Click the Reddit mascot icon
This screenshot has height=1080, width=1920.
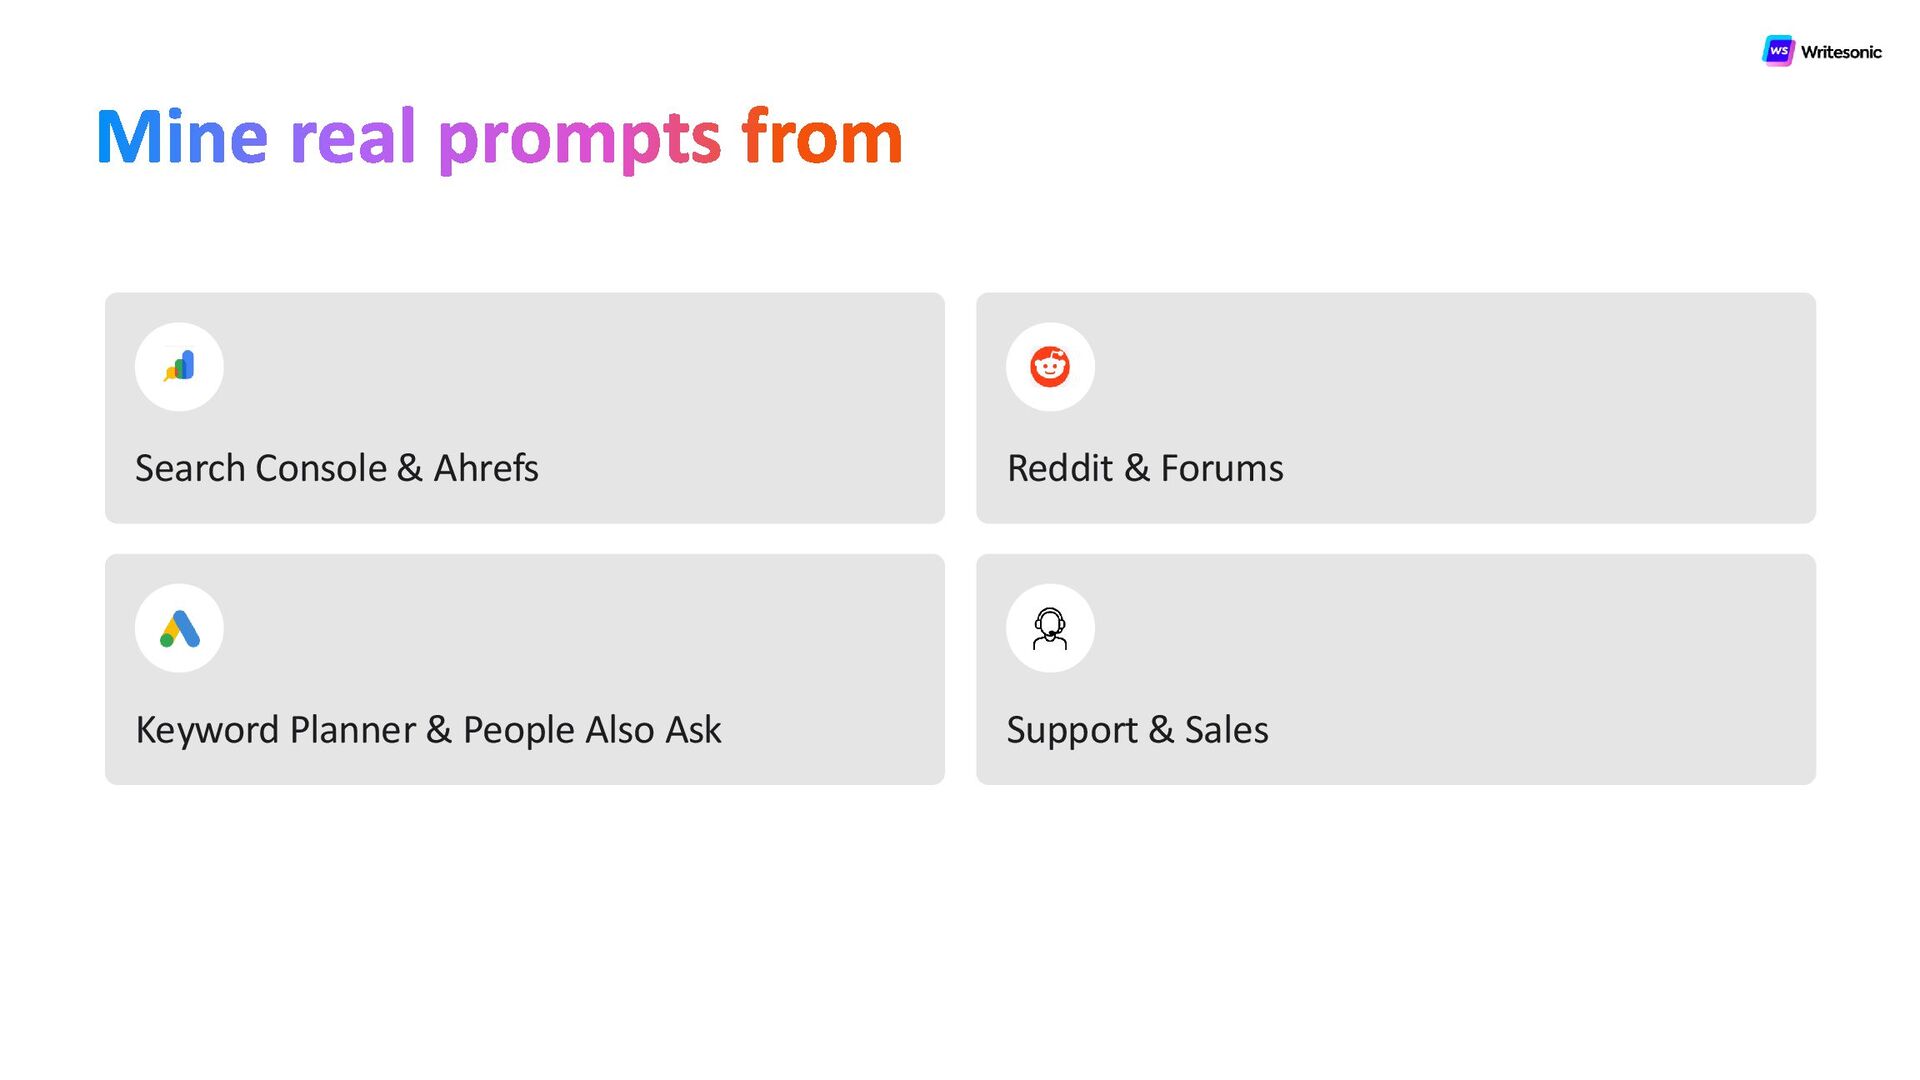tap(1050, 366)
